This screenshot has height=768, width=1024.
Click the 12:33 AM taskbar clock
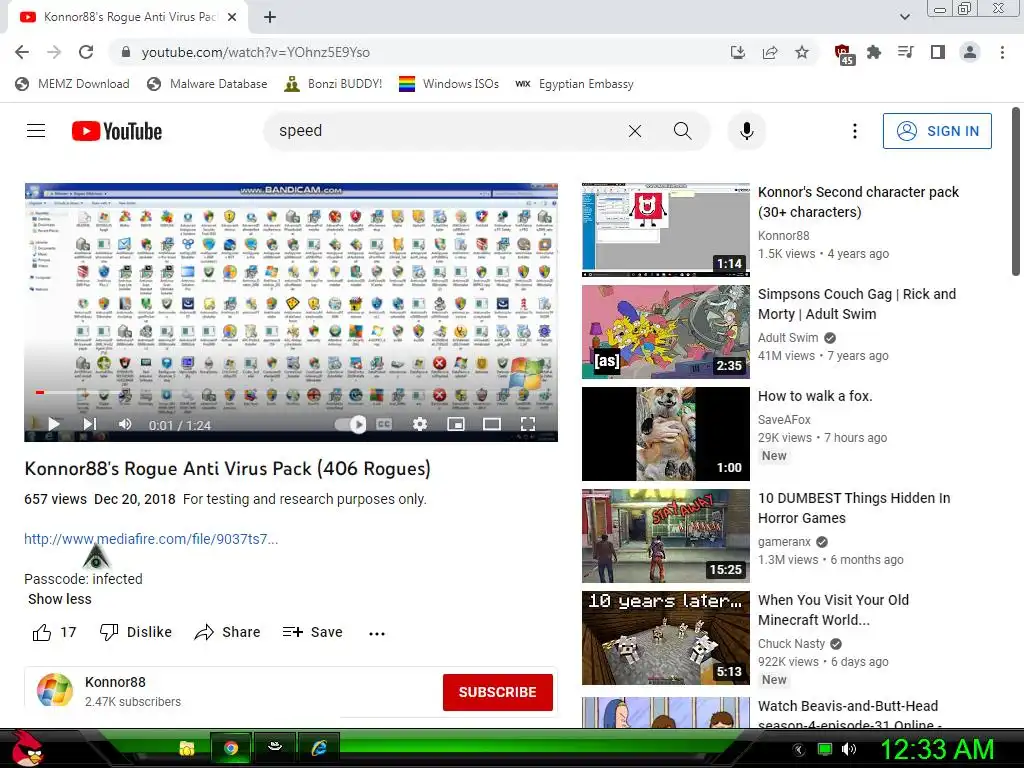[x=937, y=749]
